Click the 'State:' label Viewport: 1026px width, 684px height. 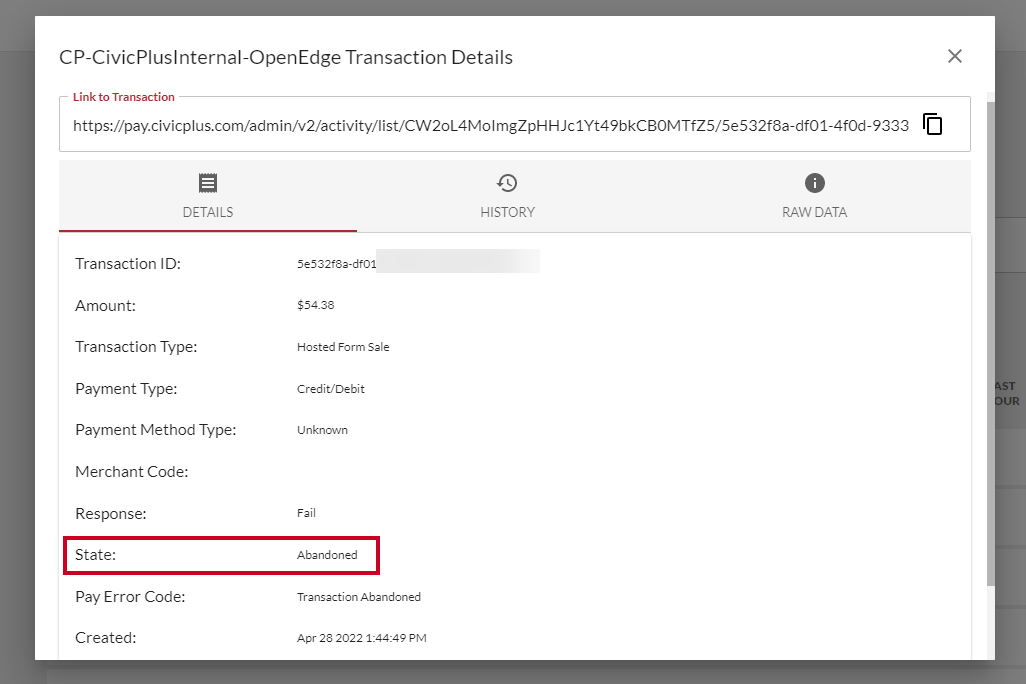pos(96,555)
